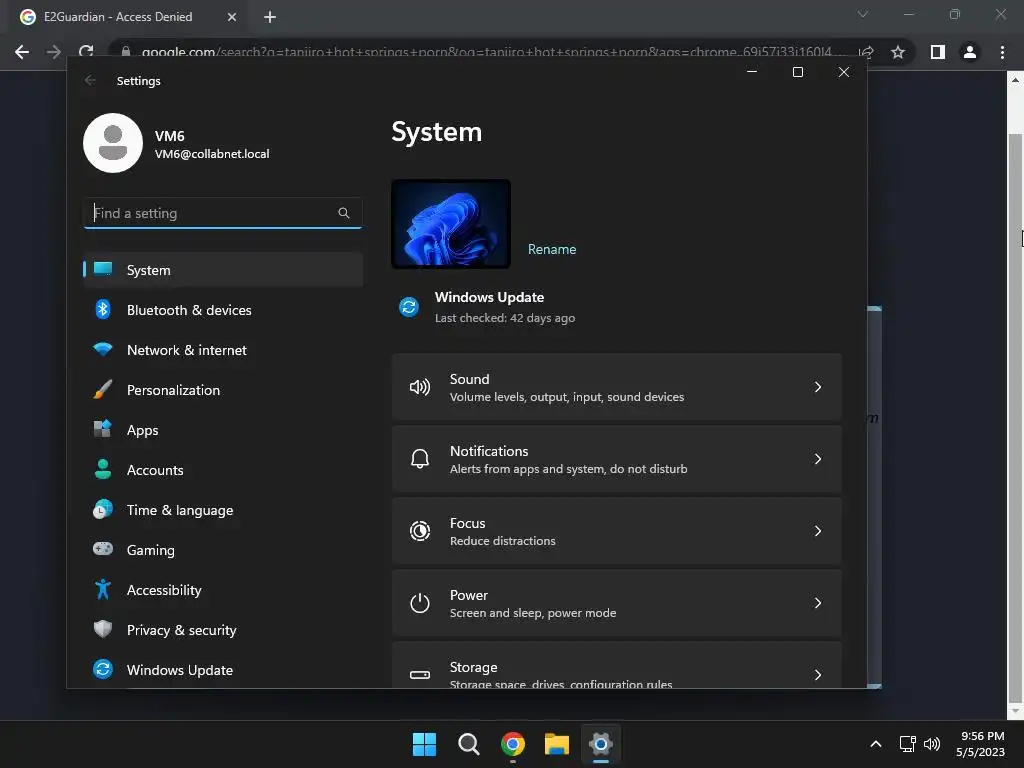This screenshot has width=1024, height=768.
Task: Click Find a setting search field
Action: point(223,213)
